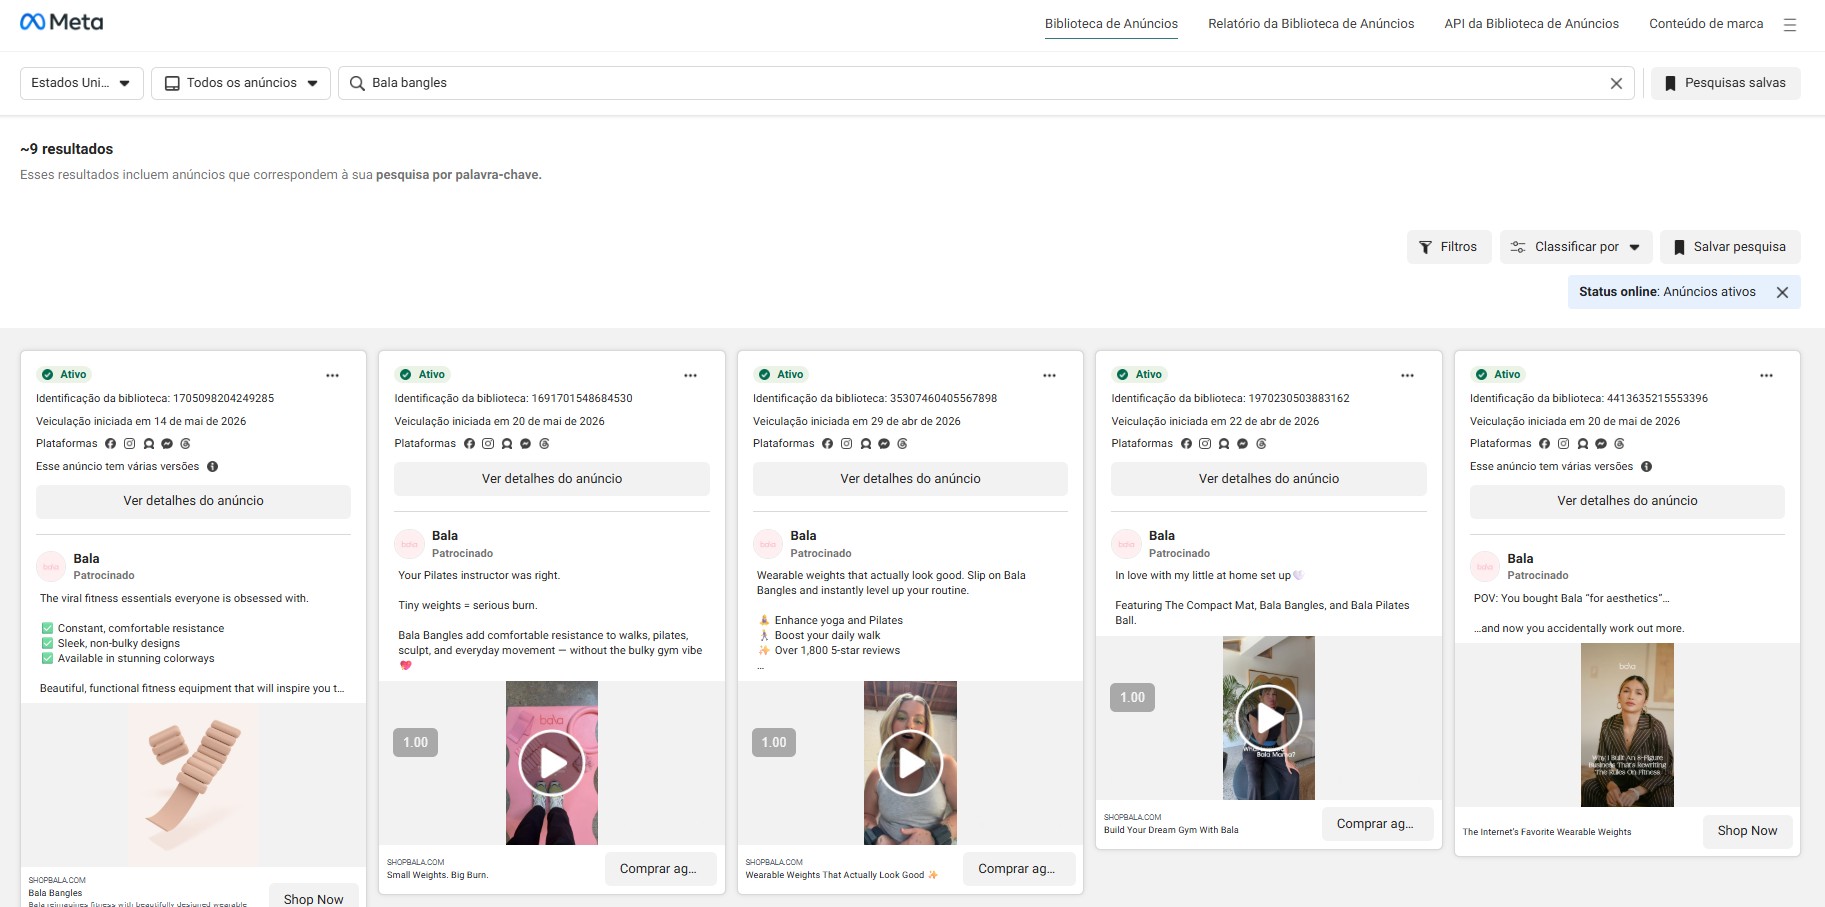Click the 1.00 badge on home set up ad
1825x907 pixels.
coord(1132,698)
